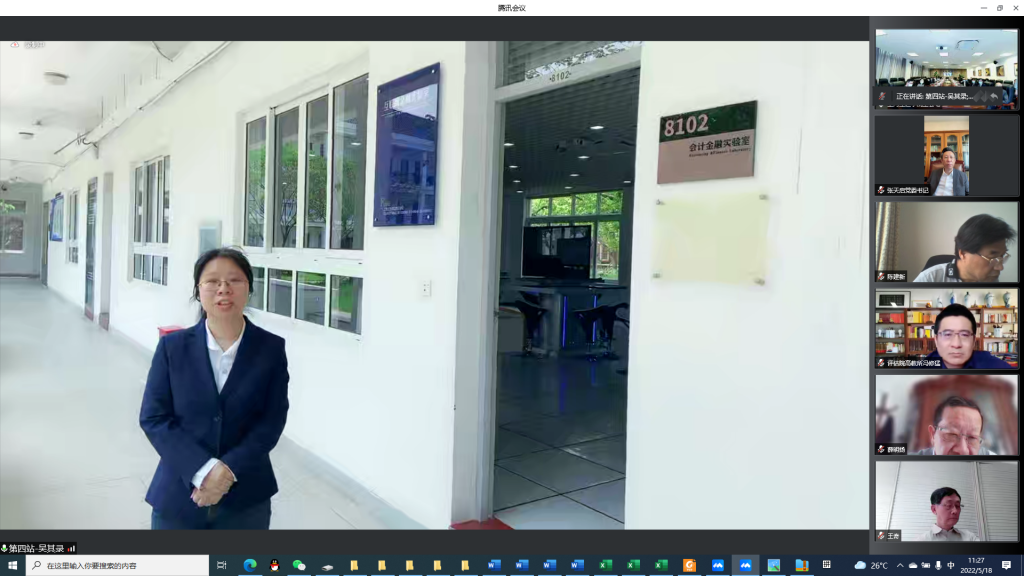The height and width of the screenshot is (576, 1024).
Task: Open the WeChat taskbar icon
Action: coord(298,566)
